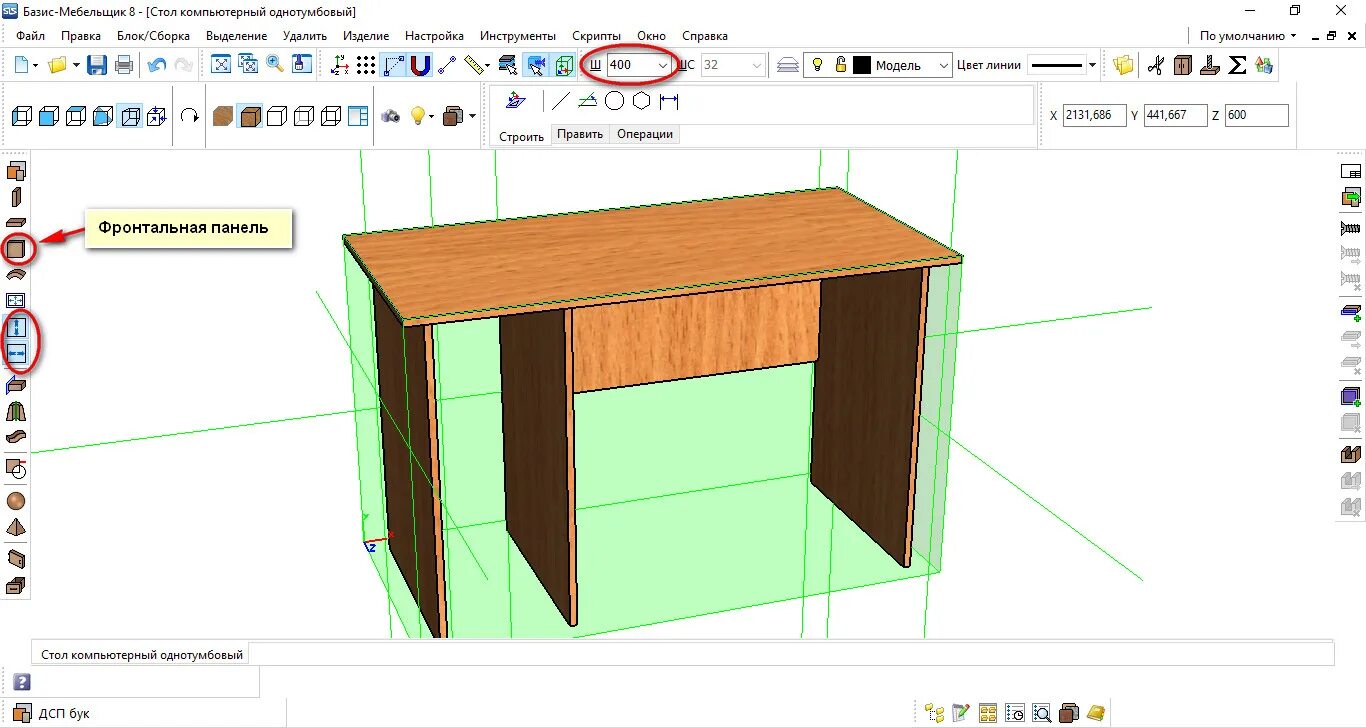Open the Стол компьютерный однотумбовый document tab
1366x728 pixels.
coord(142,655)
